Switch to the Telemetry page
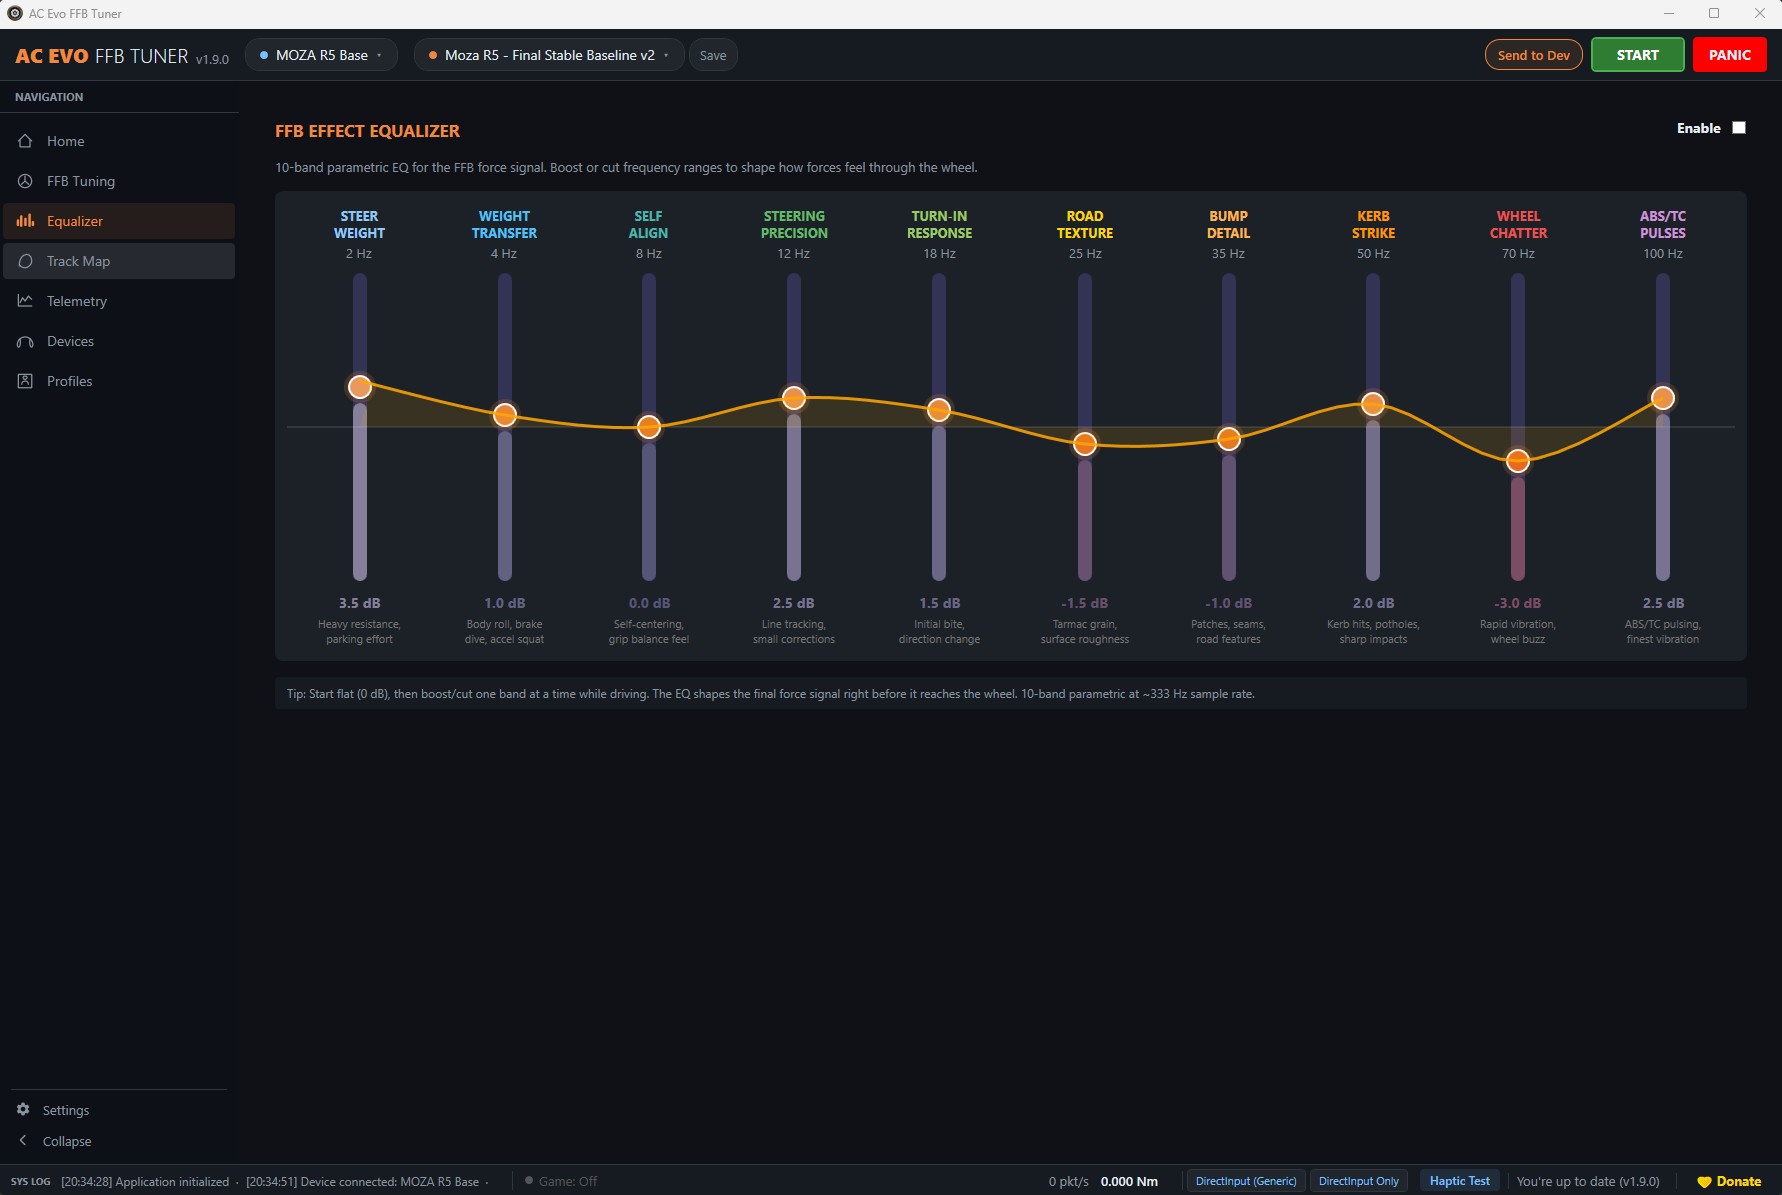Viewport: 1782px width, 1195px height. pos(119,301)
